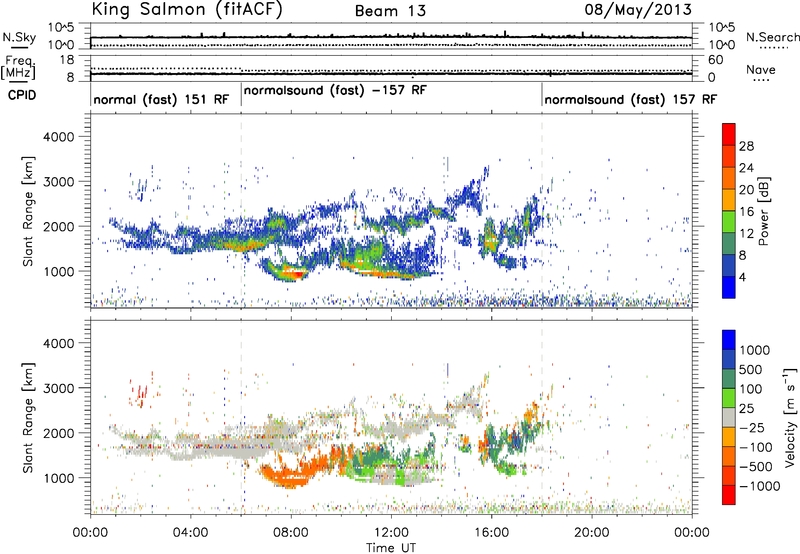Select the "-500" Velocity colorbar tick value
The image size is (800, 554).
pyautogui.click(x=756, y=466)
